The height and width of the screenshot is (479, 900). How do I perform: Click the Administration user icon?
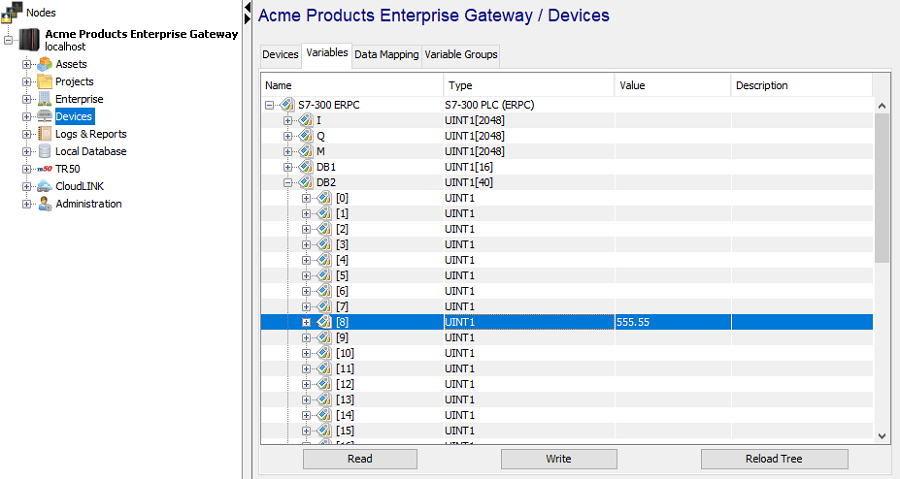45,204
